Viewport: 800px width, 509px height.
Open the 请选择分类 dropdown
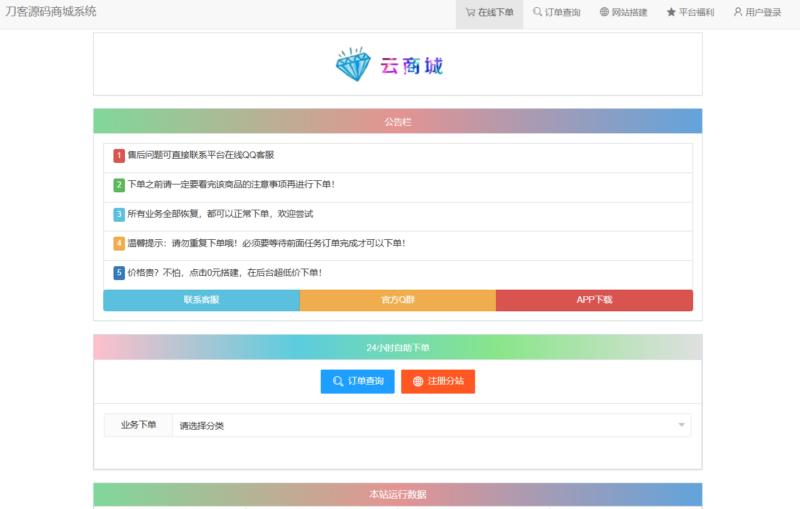click(x=432, y=425)
